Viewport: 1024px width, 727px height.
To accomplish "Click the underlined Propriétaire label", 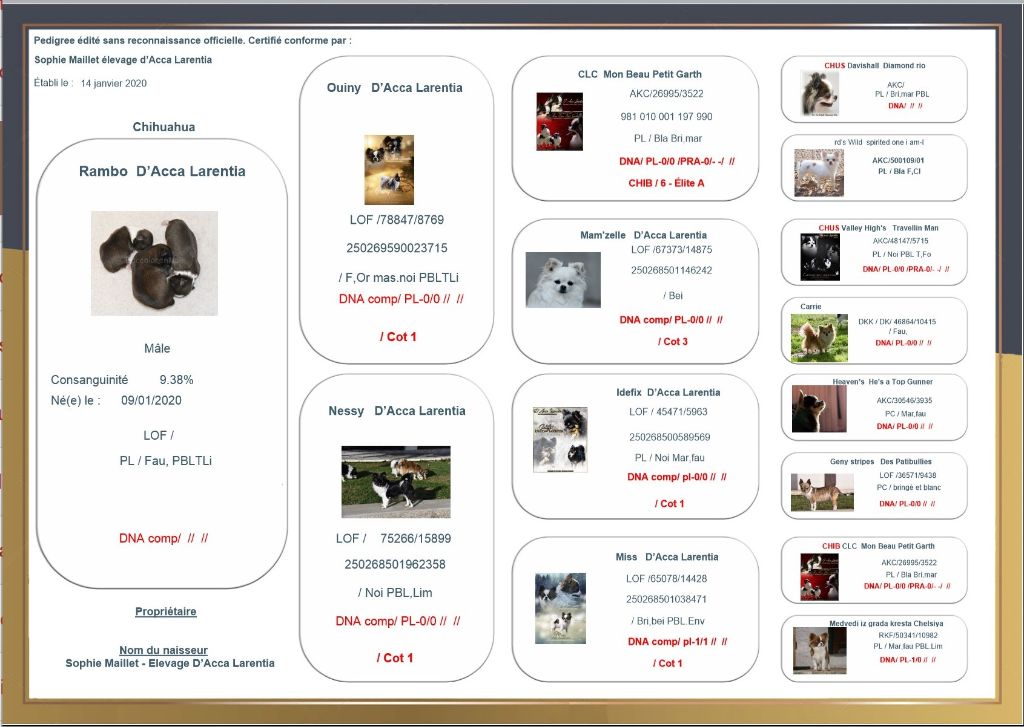I will pos(166,611).
